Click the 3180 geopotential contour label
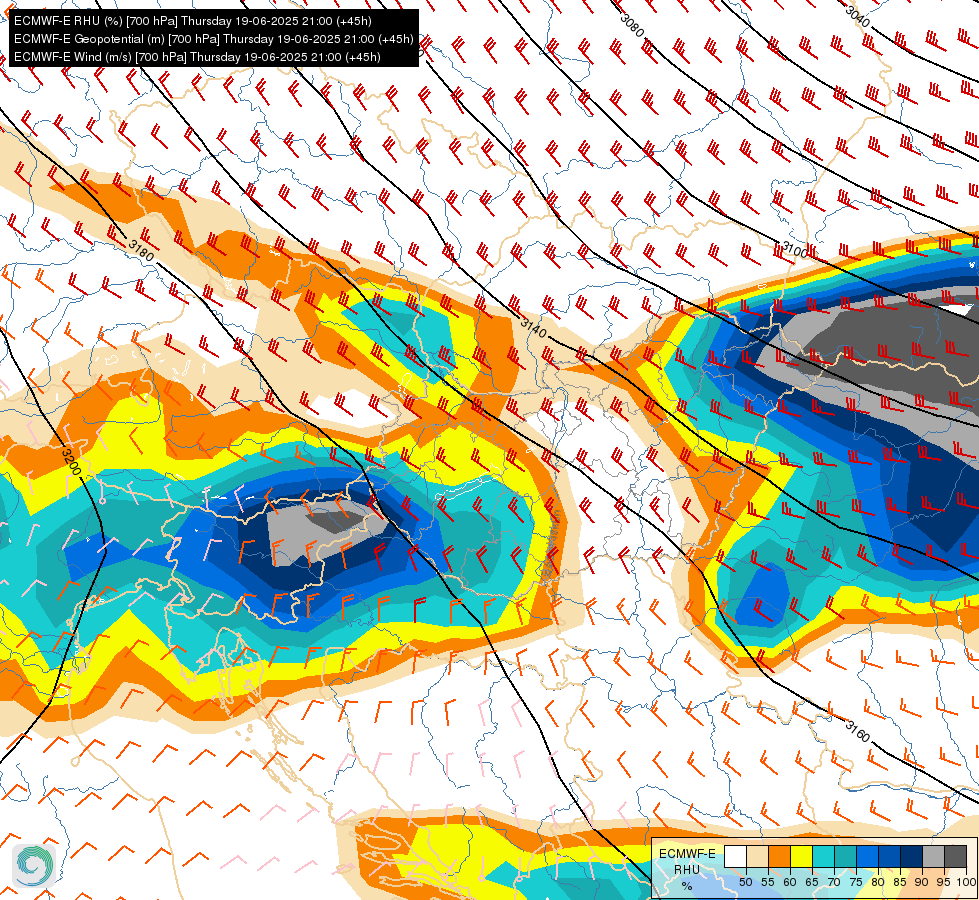The height and width of the screenshot is (900, 979). (141, 250)
